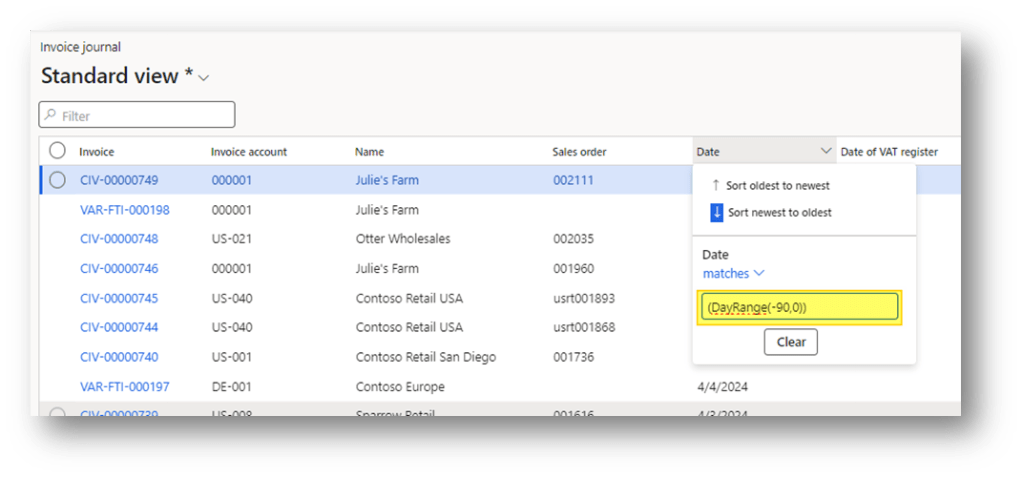Choose Sort newest to oldest
The height and width of the screenshot is (478, 1023).
779,212
